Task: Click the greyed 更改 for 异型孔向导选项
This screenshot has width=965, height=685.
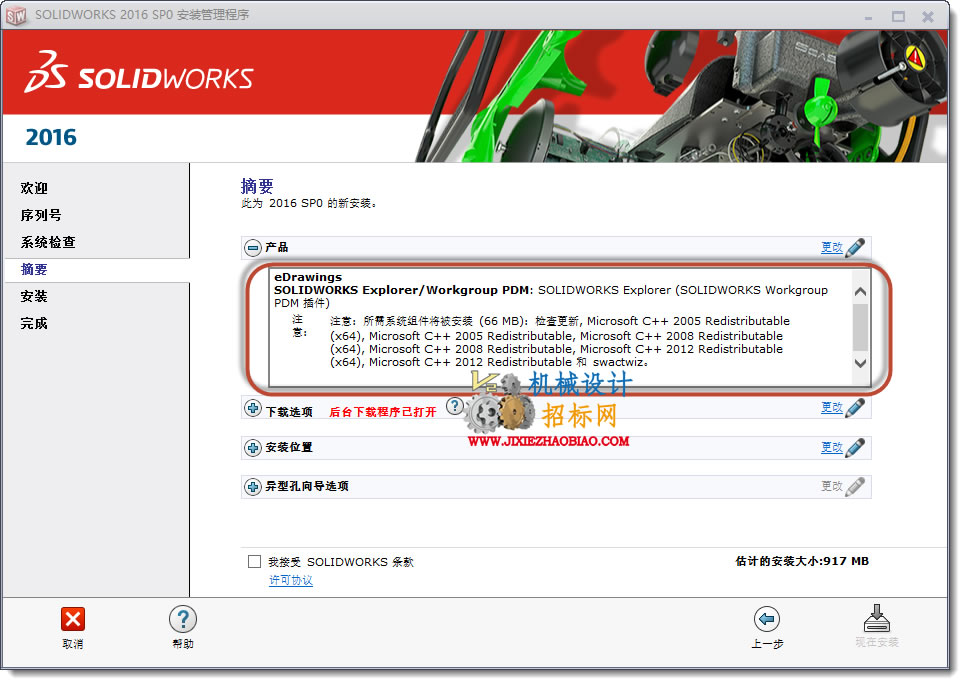Action: 831,486
